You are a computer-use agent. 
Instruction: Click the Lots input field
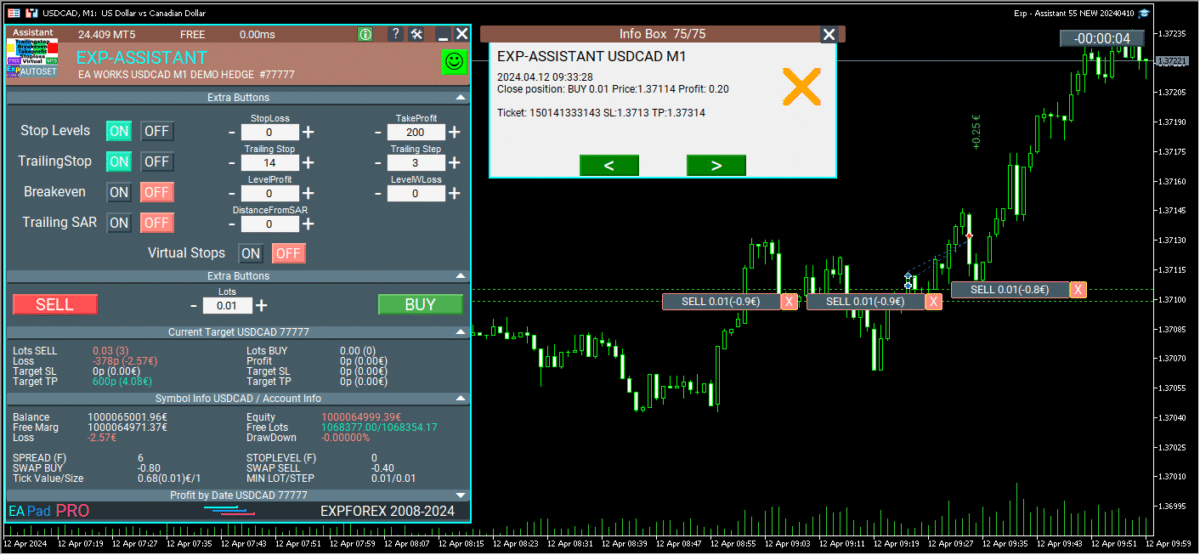pyautogui.click(x=227, y=306)
